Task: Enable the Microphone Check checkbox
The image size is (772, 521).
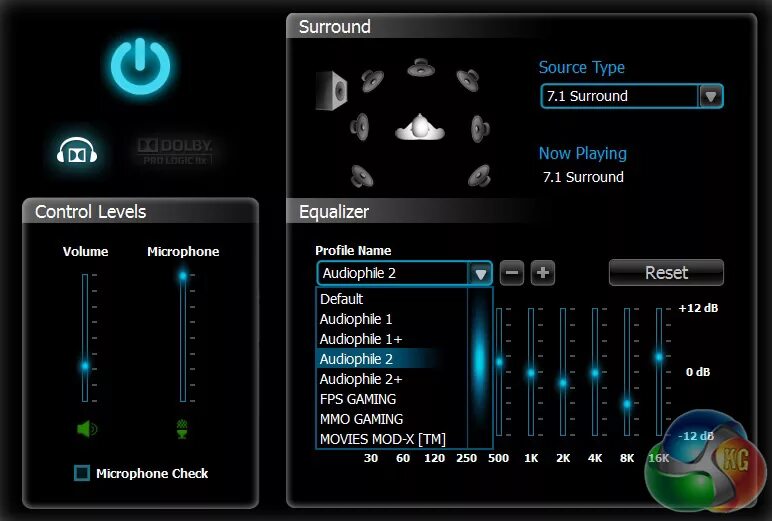Action: [82, 473]
